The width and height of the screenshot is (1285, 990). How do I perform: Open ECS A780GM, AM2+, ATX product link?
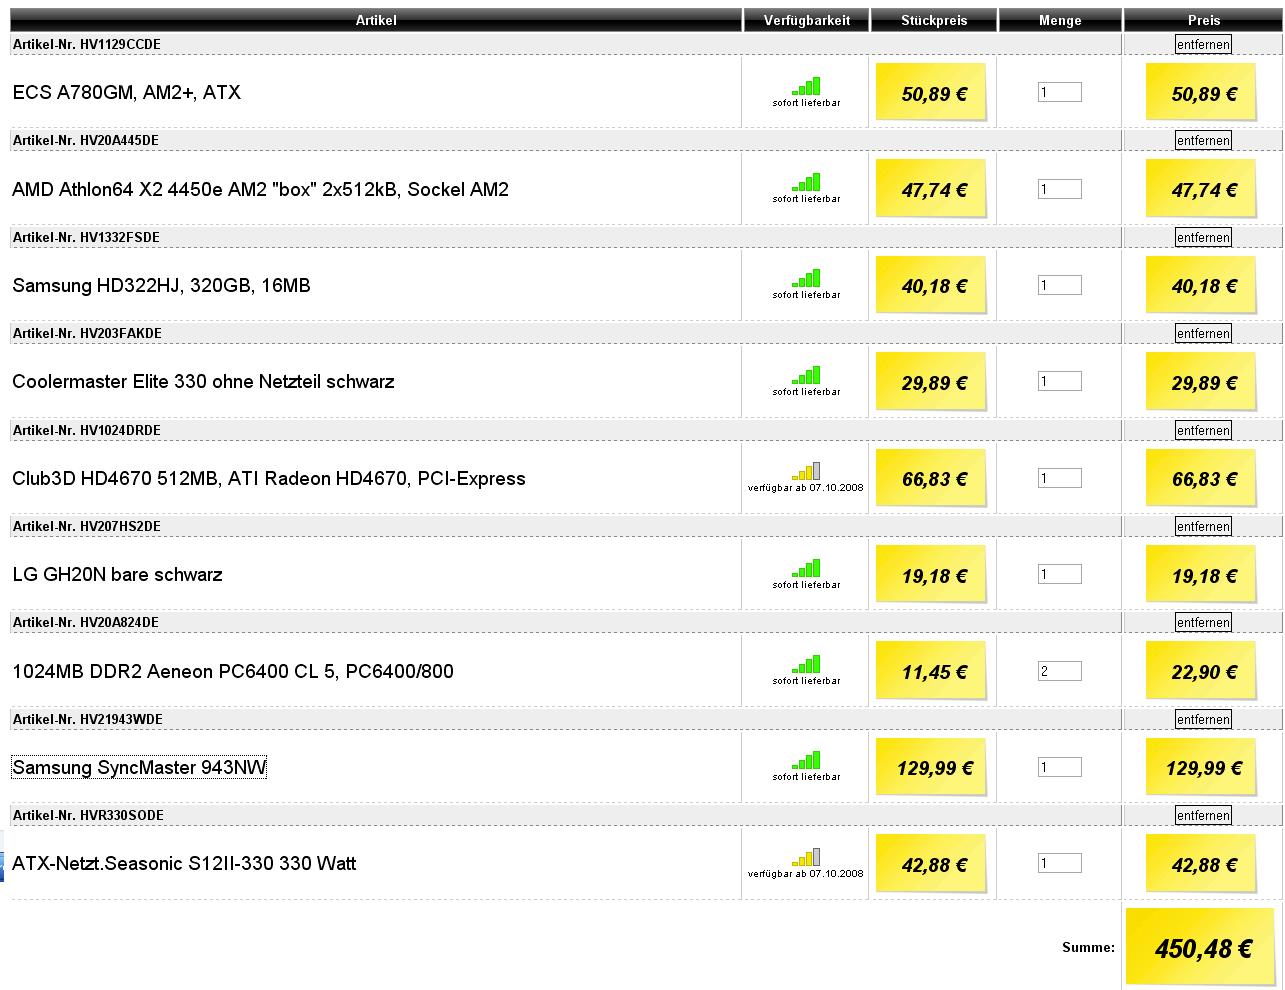pos(126,92)
